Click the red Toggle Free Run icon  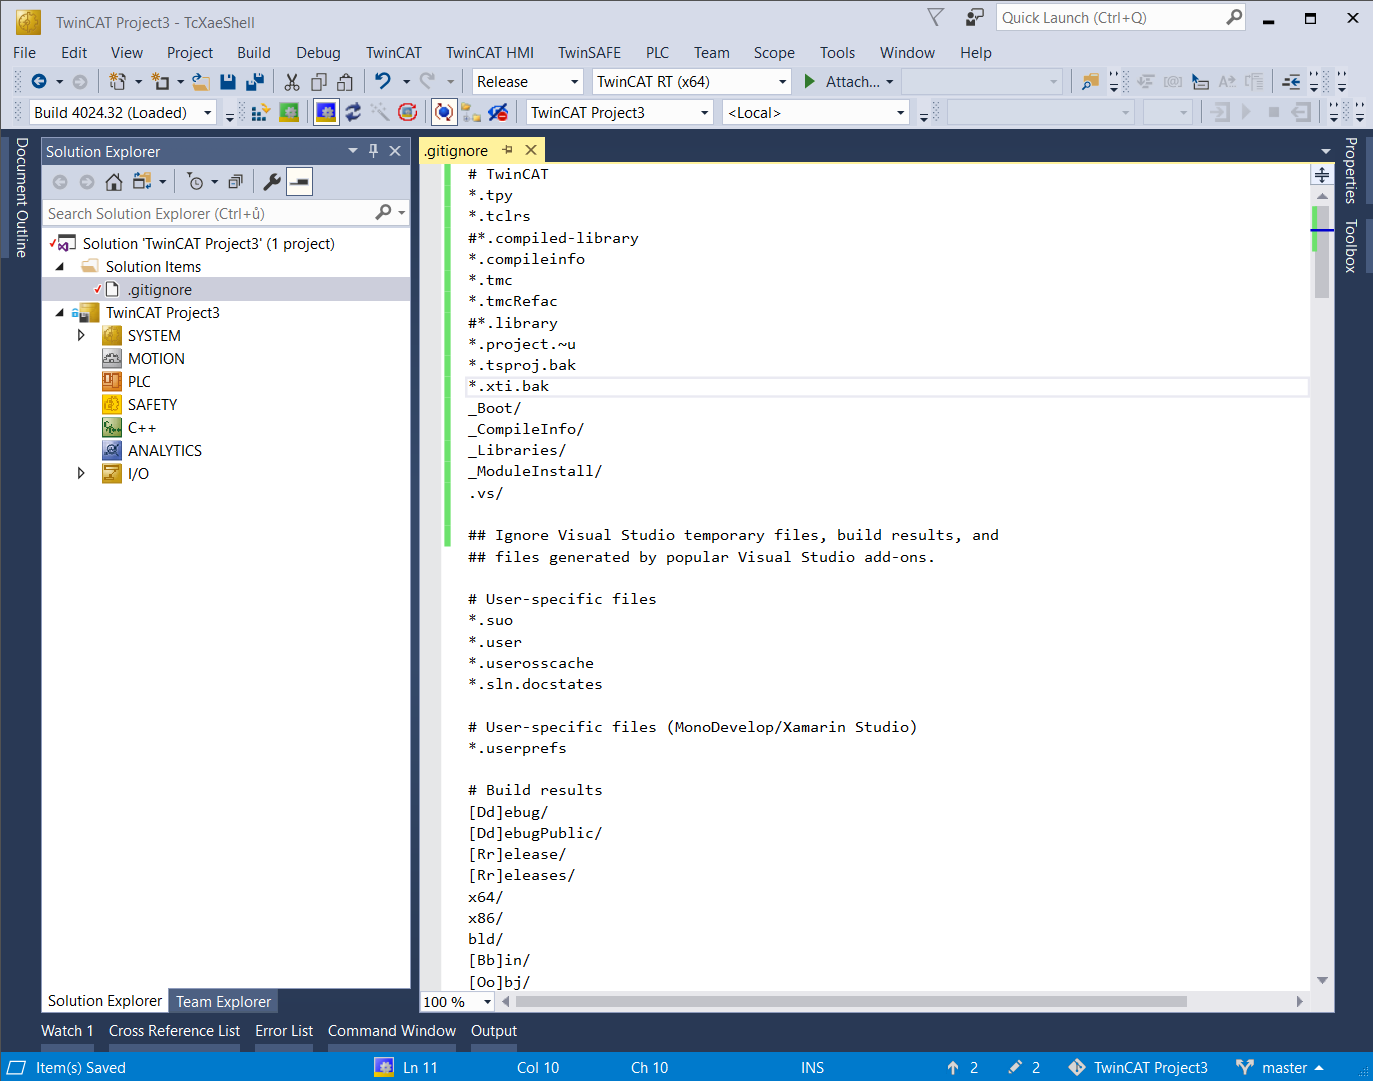coord(407,112)
